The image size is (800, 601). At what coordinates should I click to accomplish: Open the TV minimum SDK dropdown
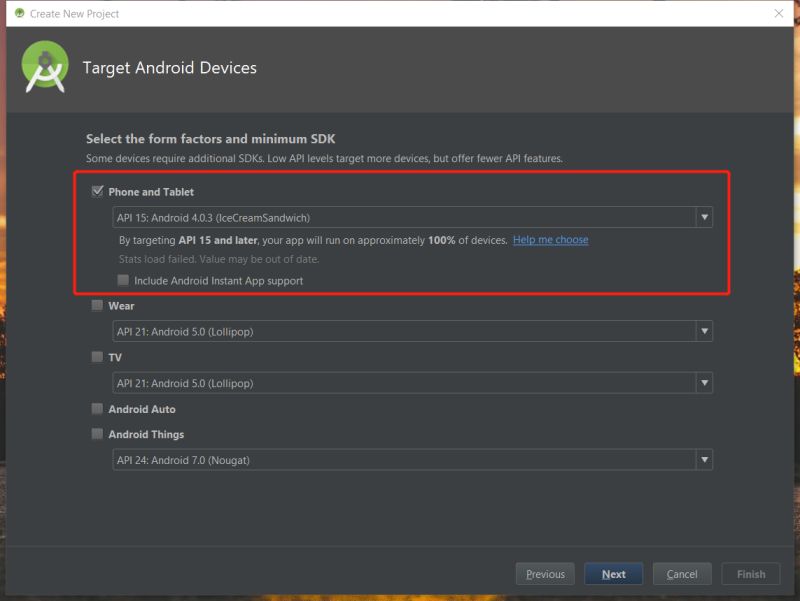(703, 383)
